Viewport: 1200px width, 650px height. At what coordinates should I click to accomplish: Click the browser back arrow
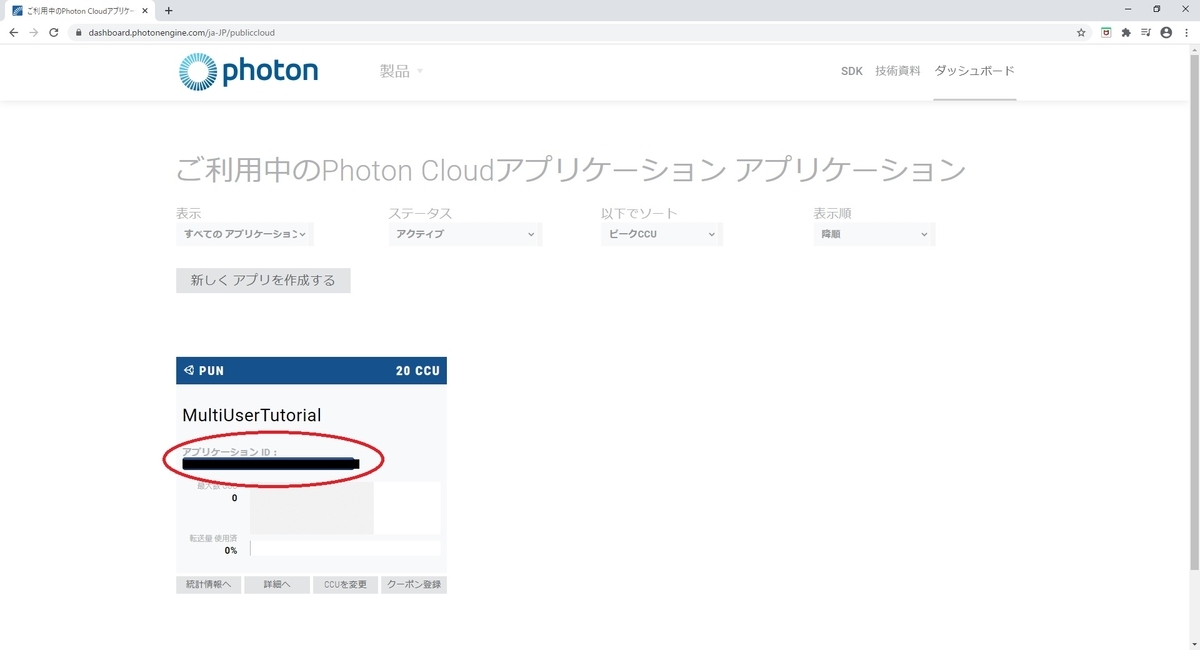[x=13, y=32]
